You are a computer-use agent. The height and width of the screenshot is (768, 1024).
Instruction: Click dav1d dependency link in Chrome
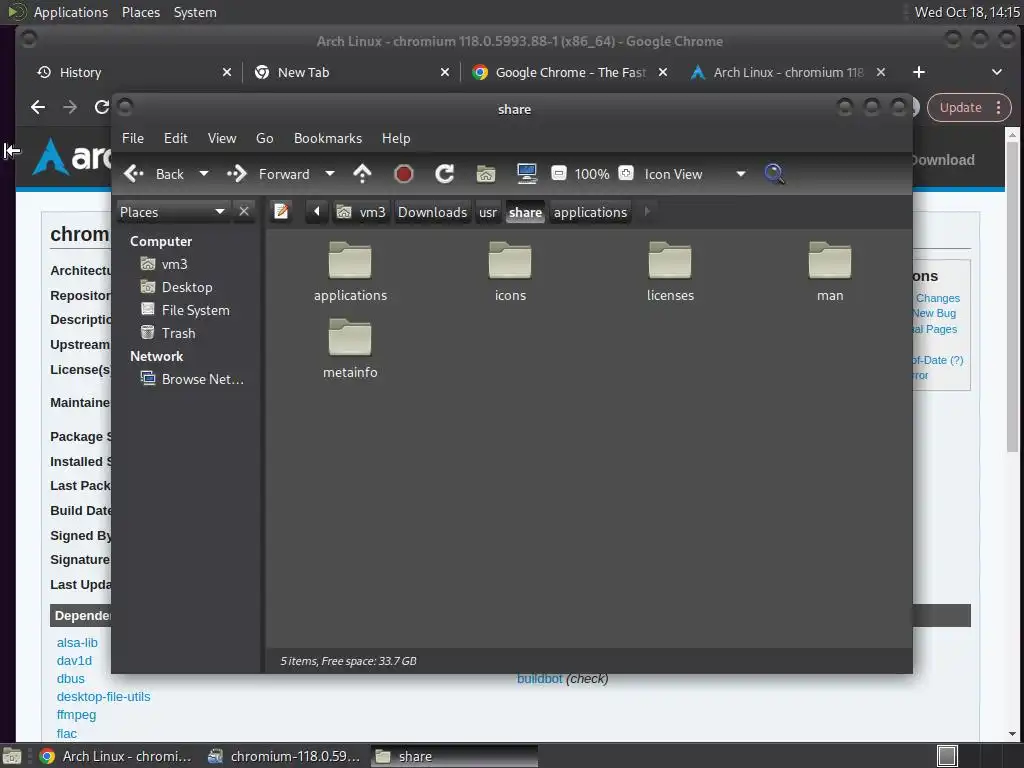coord(74,661)
